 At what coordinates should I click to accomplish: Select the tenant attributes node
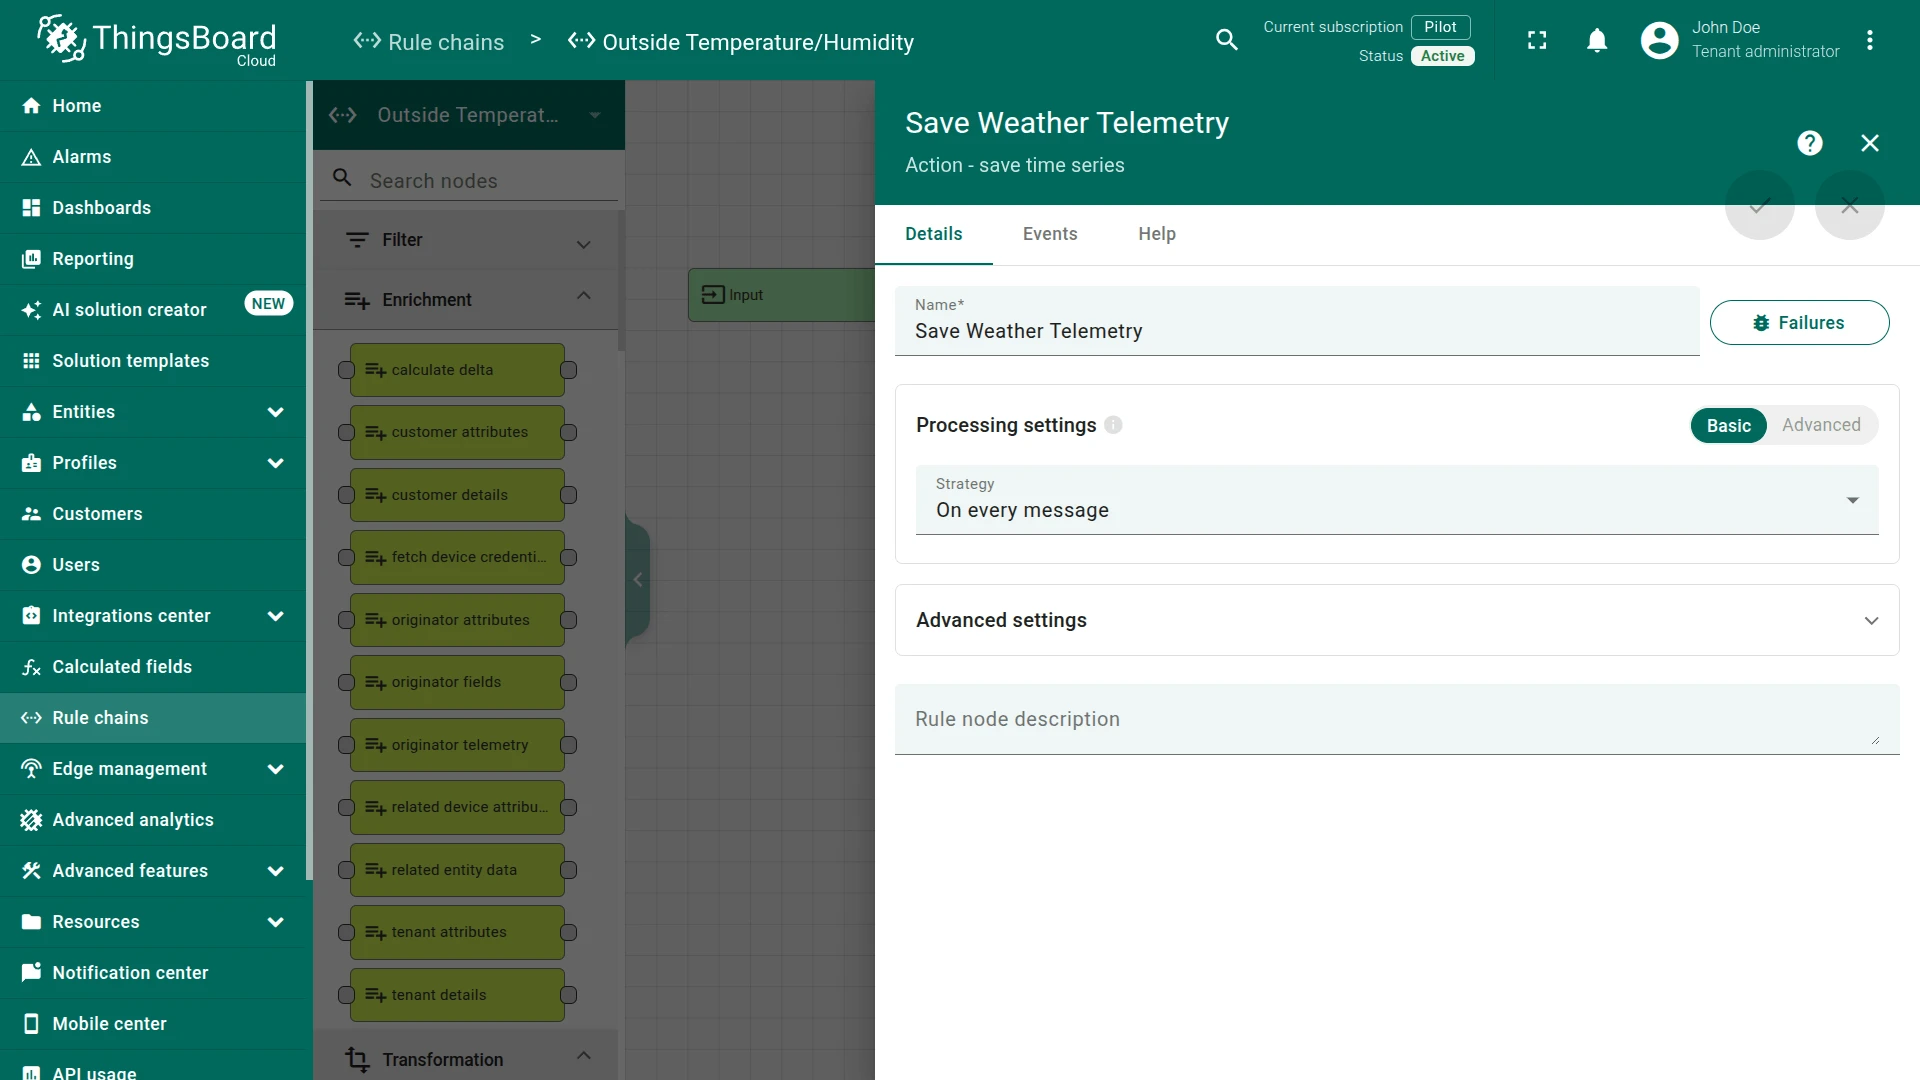(457, 932)
